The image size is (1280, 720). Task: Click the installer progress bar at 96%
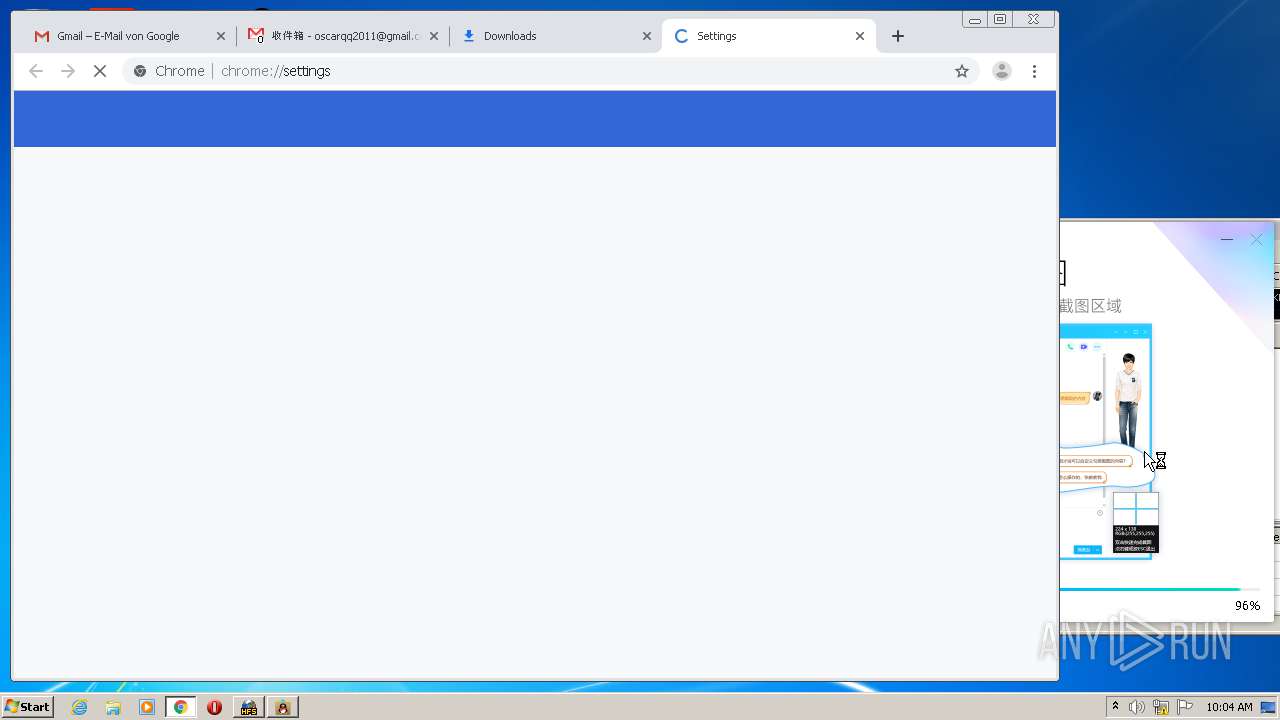point(1160,589)
